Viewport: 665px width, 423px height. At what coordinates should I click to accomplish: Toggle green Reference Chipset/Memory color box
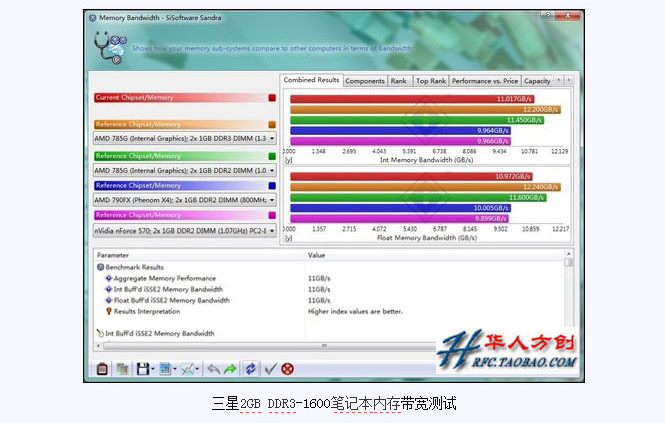pos(272,156)
